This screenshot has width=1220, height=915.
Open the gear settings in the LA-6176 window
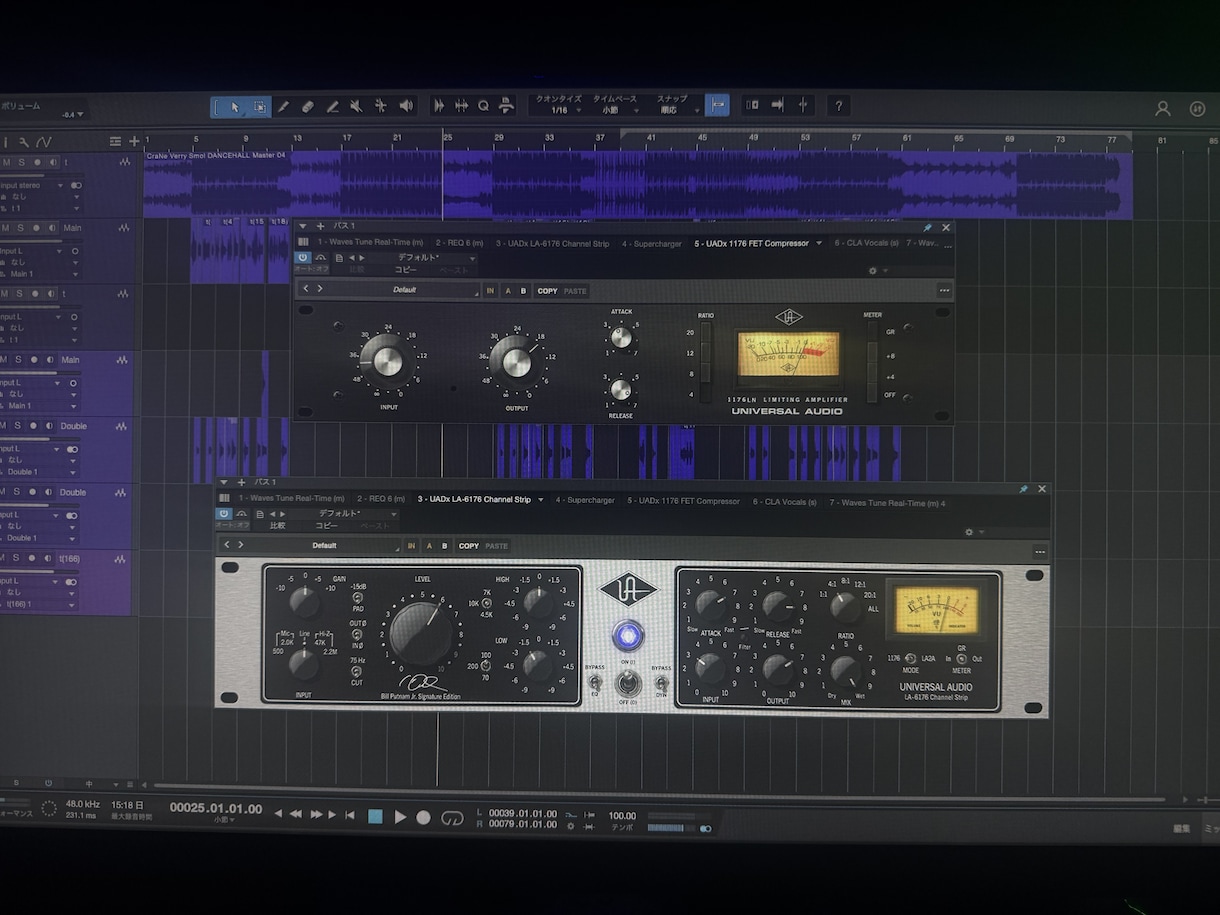(x=969, y=532)
